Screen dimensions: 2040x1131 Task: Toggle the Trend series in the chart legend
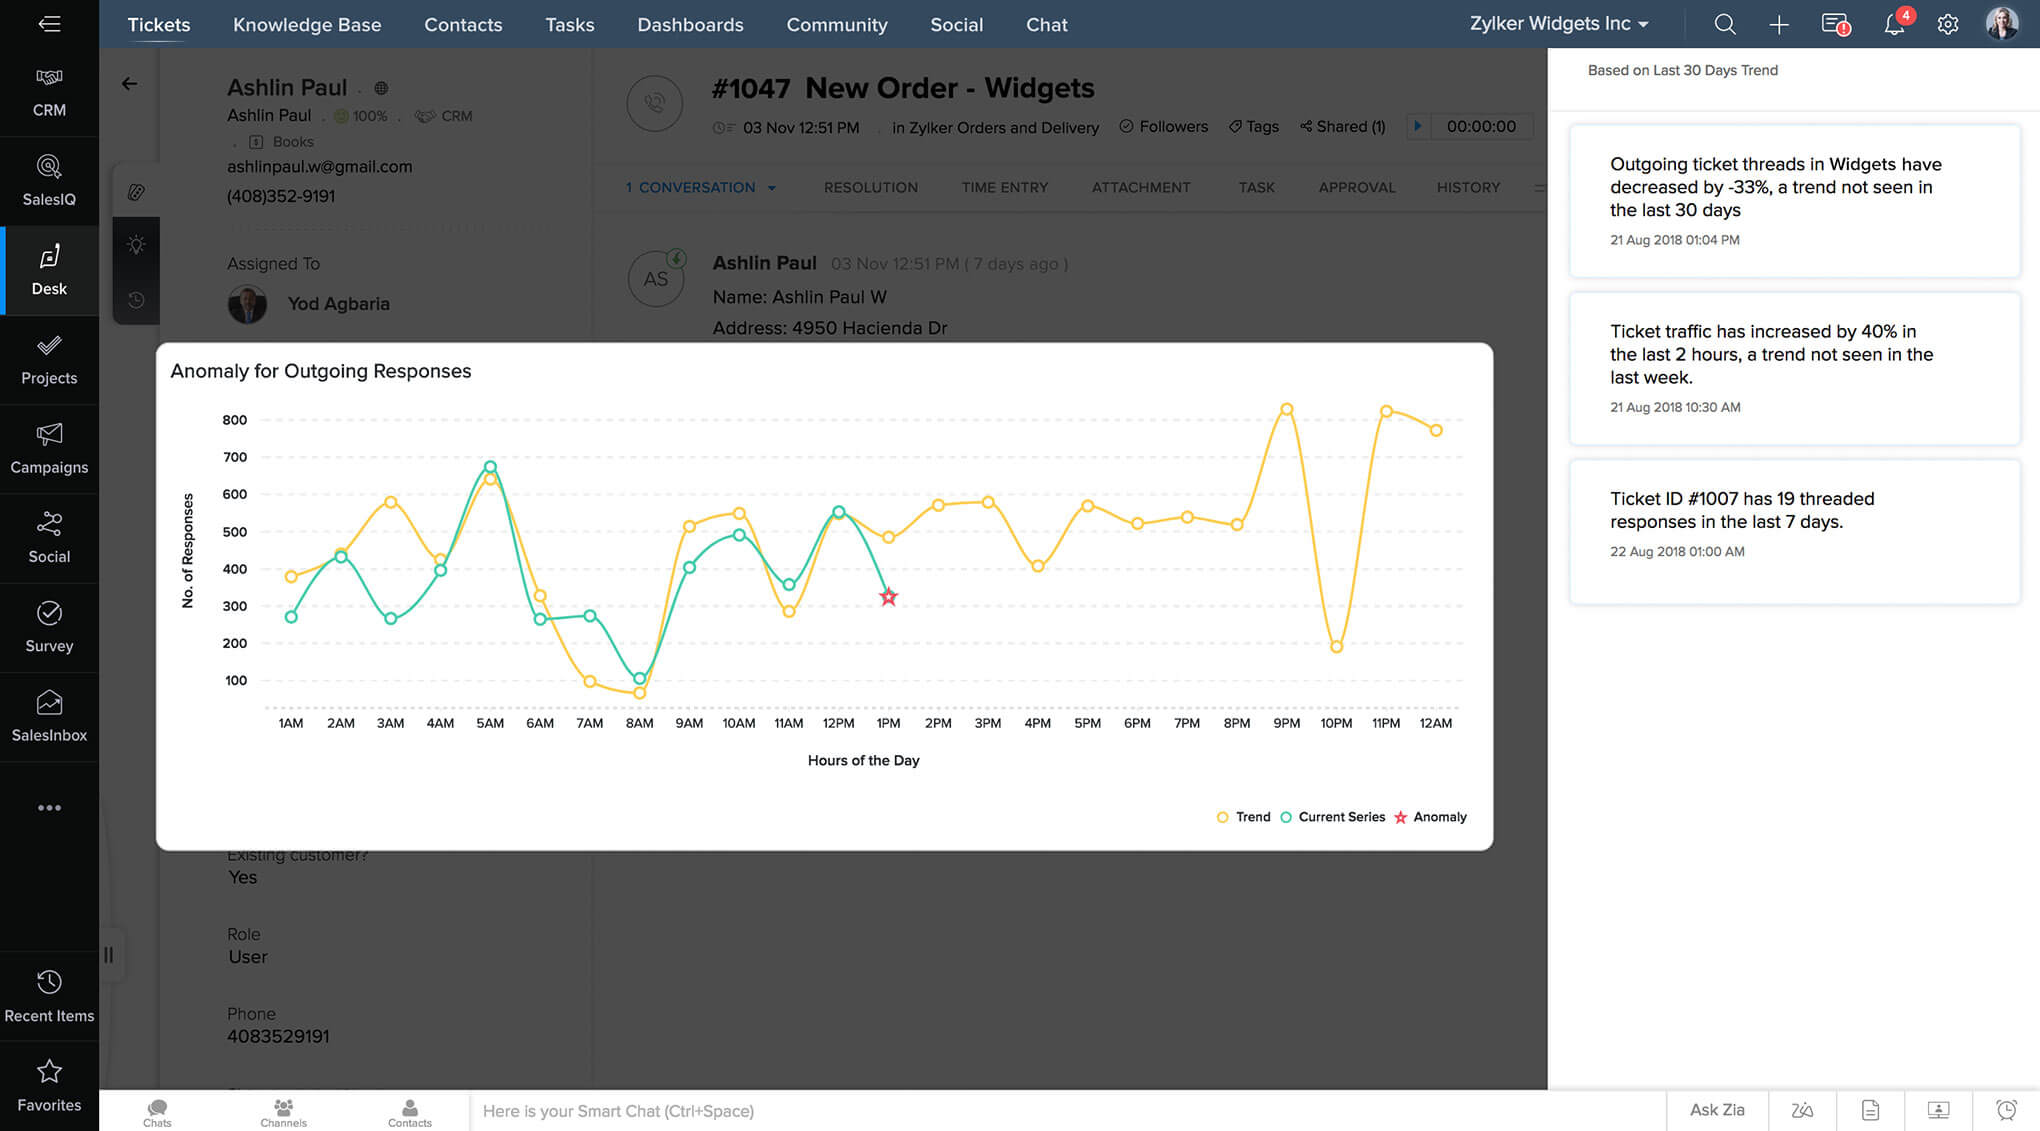click(1243, 817)
